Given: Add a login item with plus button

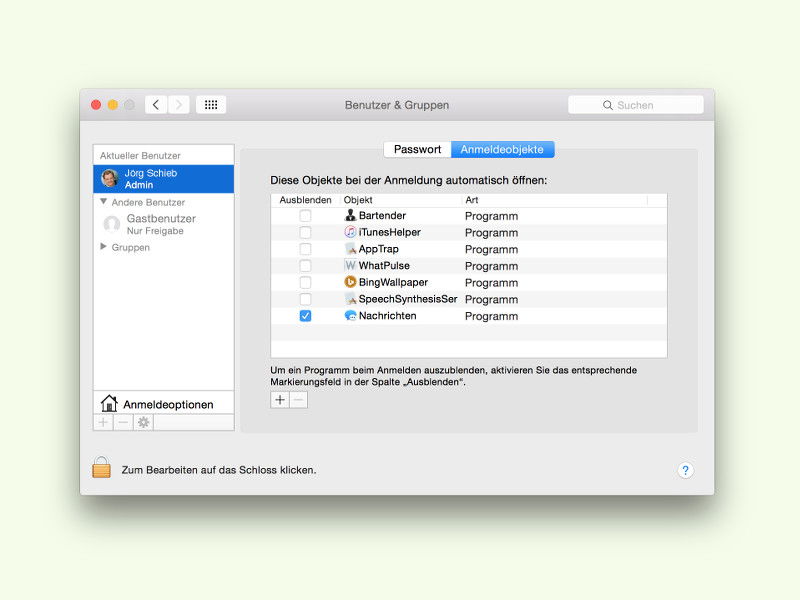Looking at the screenshot, I should (x=280, y=399).
